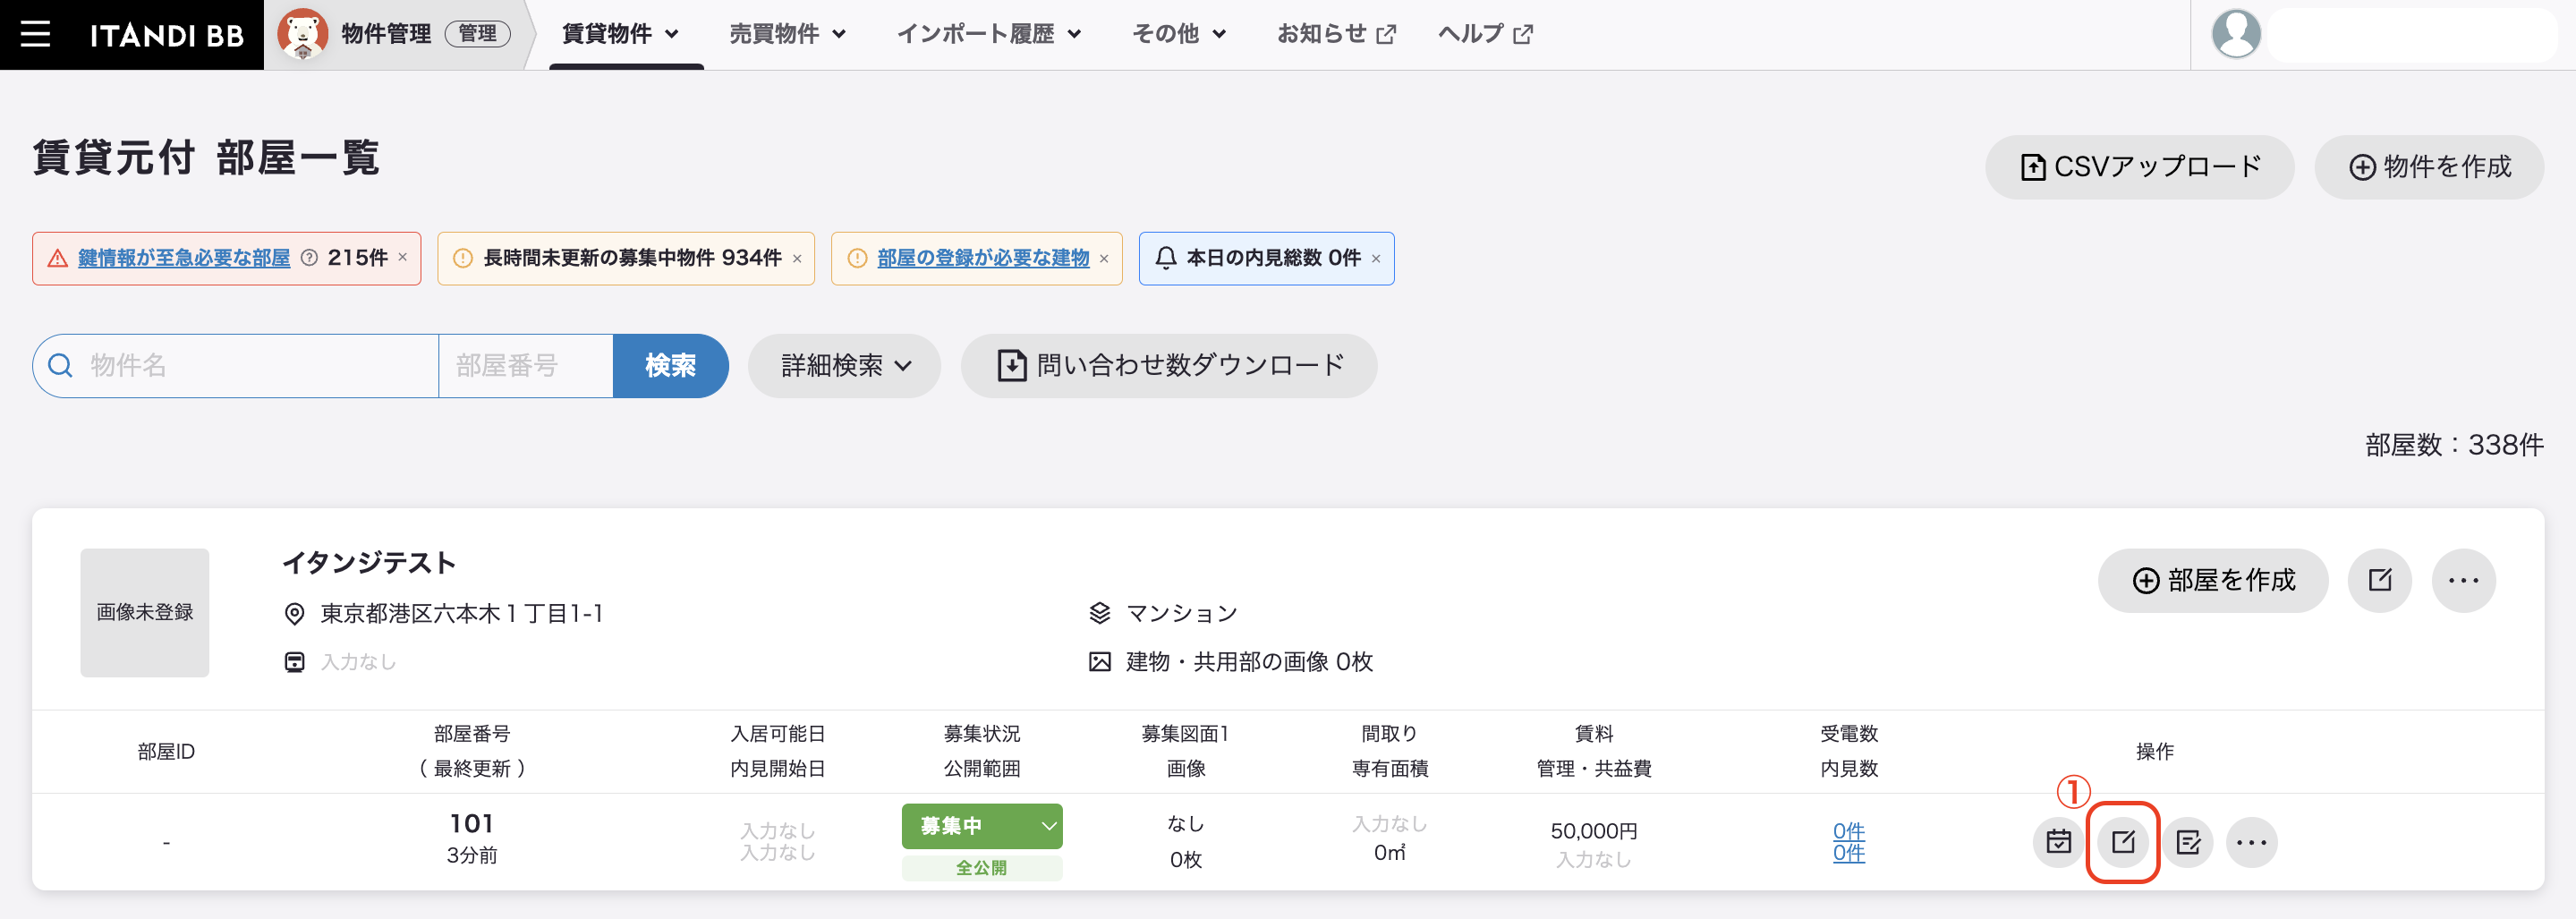Focus the 部屋番号 input field

coord(526,366)
